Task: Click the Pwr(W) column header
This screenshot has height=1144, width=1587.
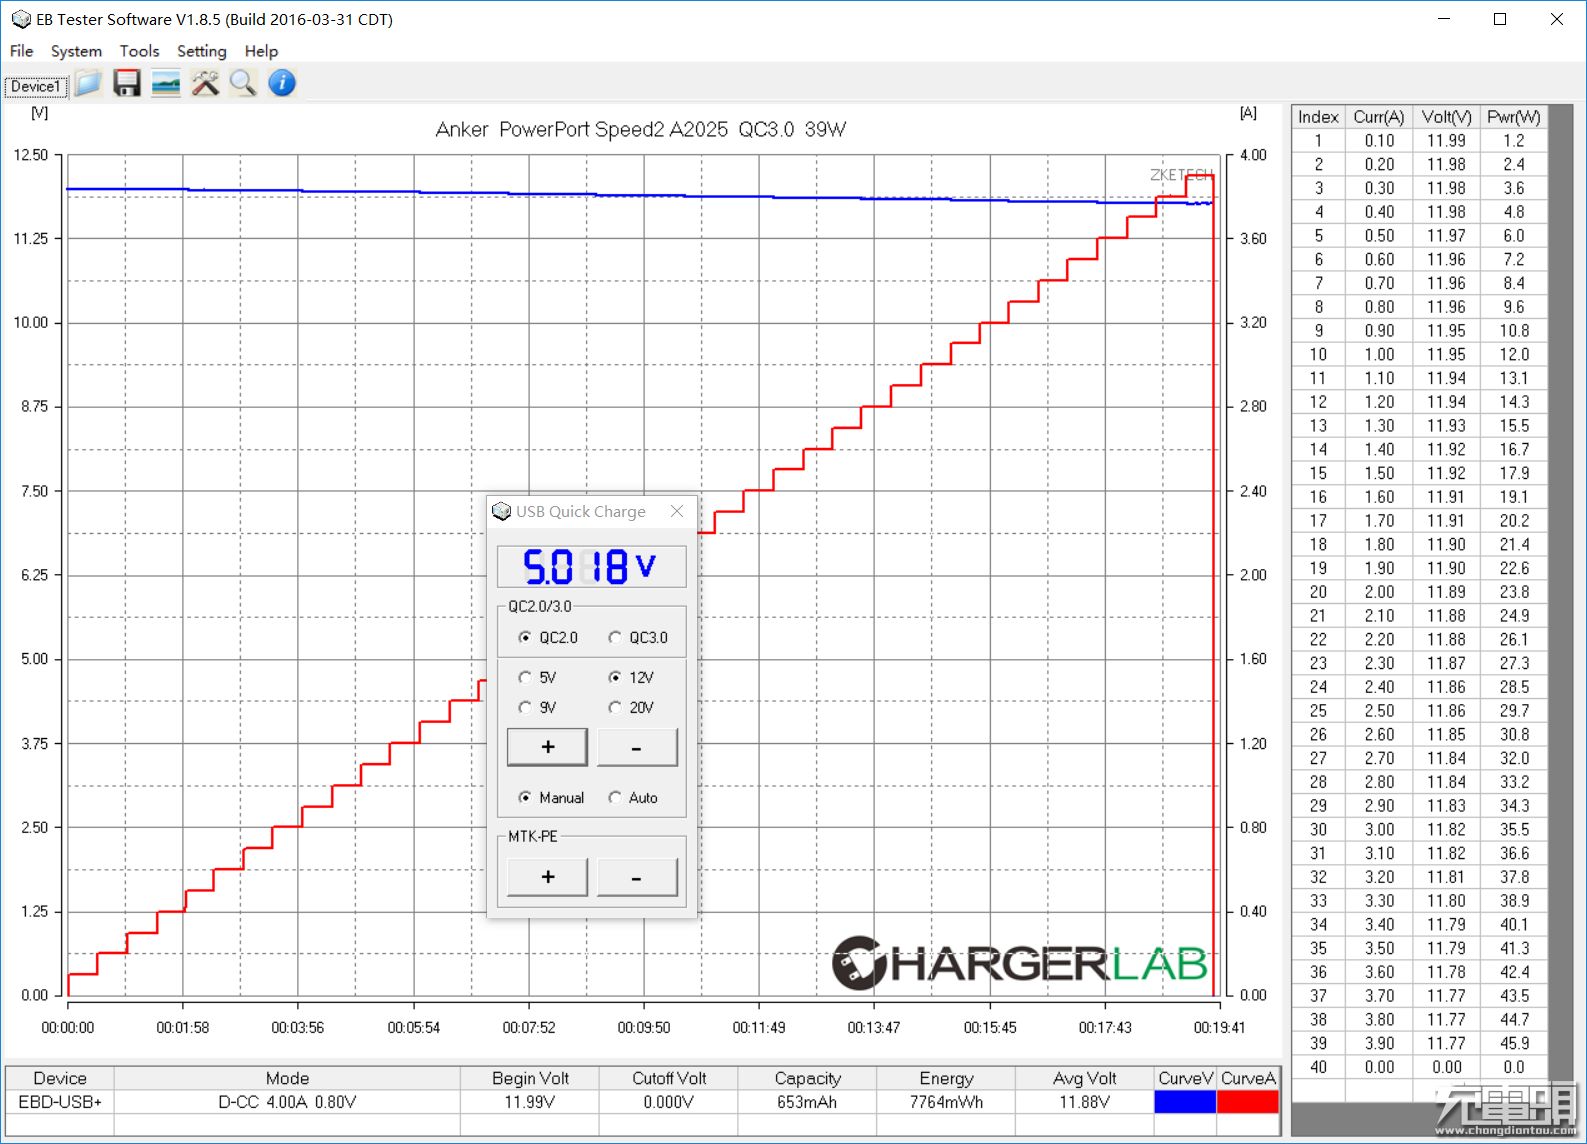Action: [1514, 117]
